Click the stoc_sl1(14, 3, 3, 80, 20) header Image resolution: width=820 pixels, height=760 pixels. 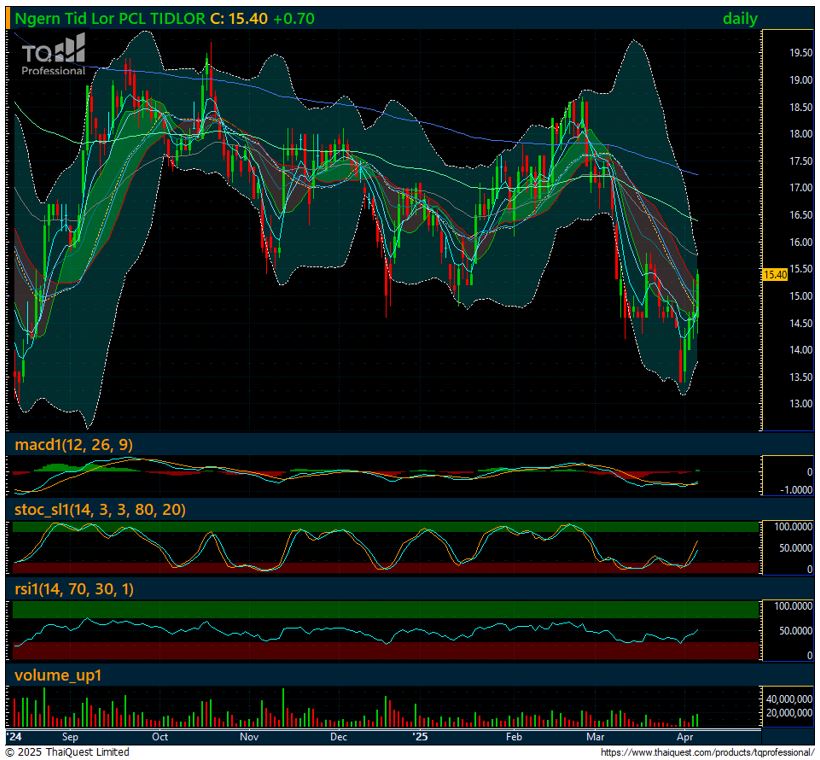pyautogui.click(x=100, y=509)
